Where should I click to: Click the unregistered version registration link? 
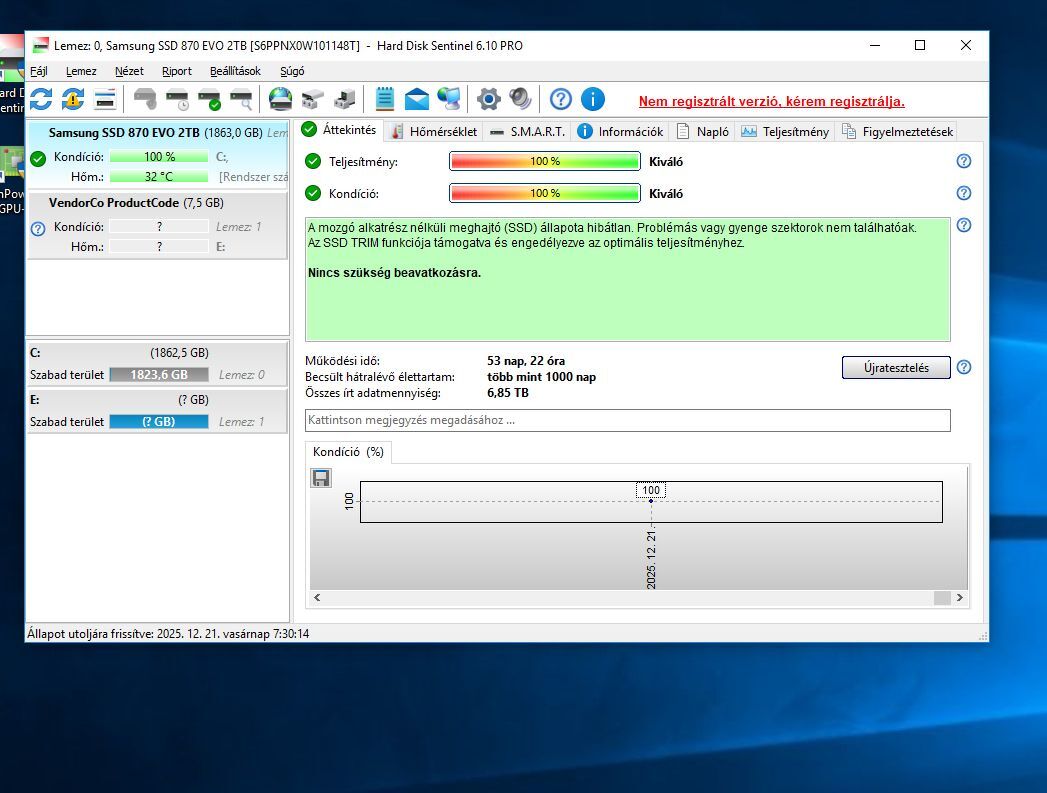pos(771,101)
